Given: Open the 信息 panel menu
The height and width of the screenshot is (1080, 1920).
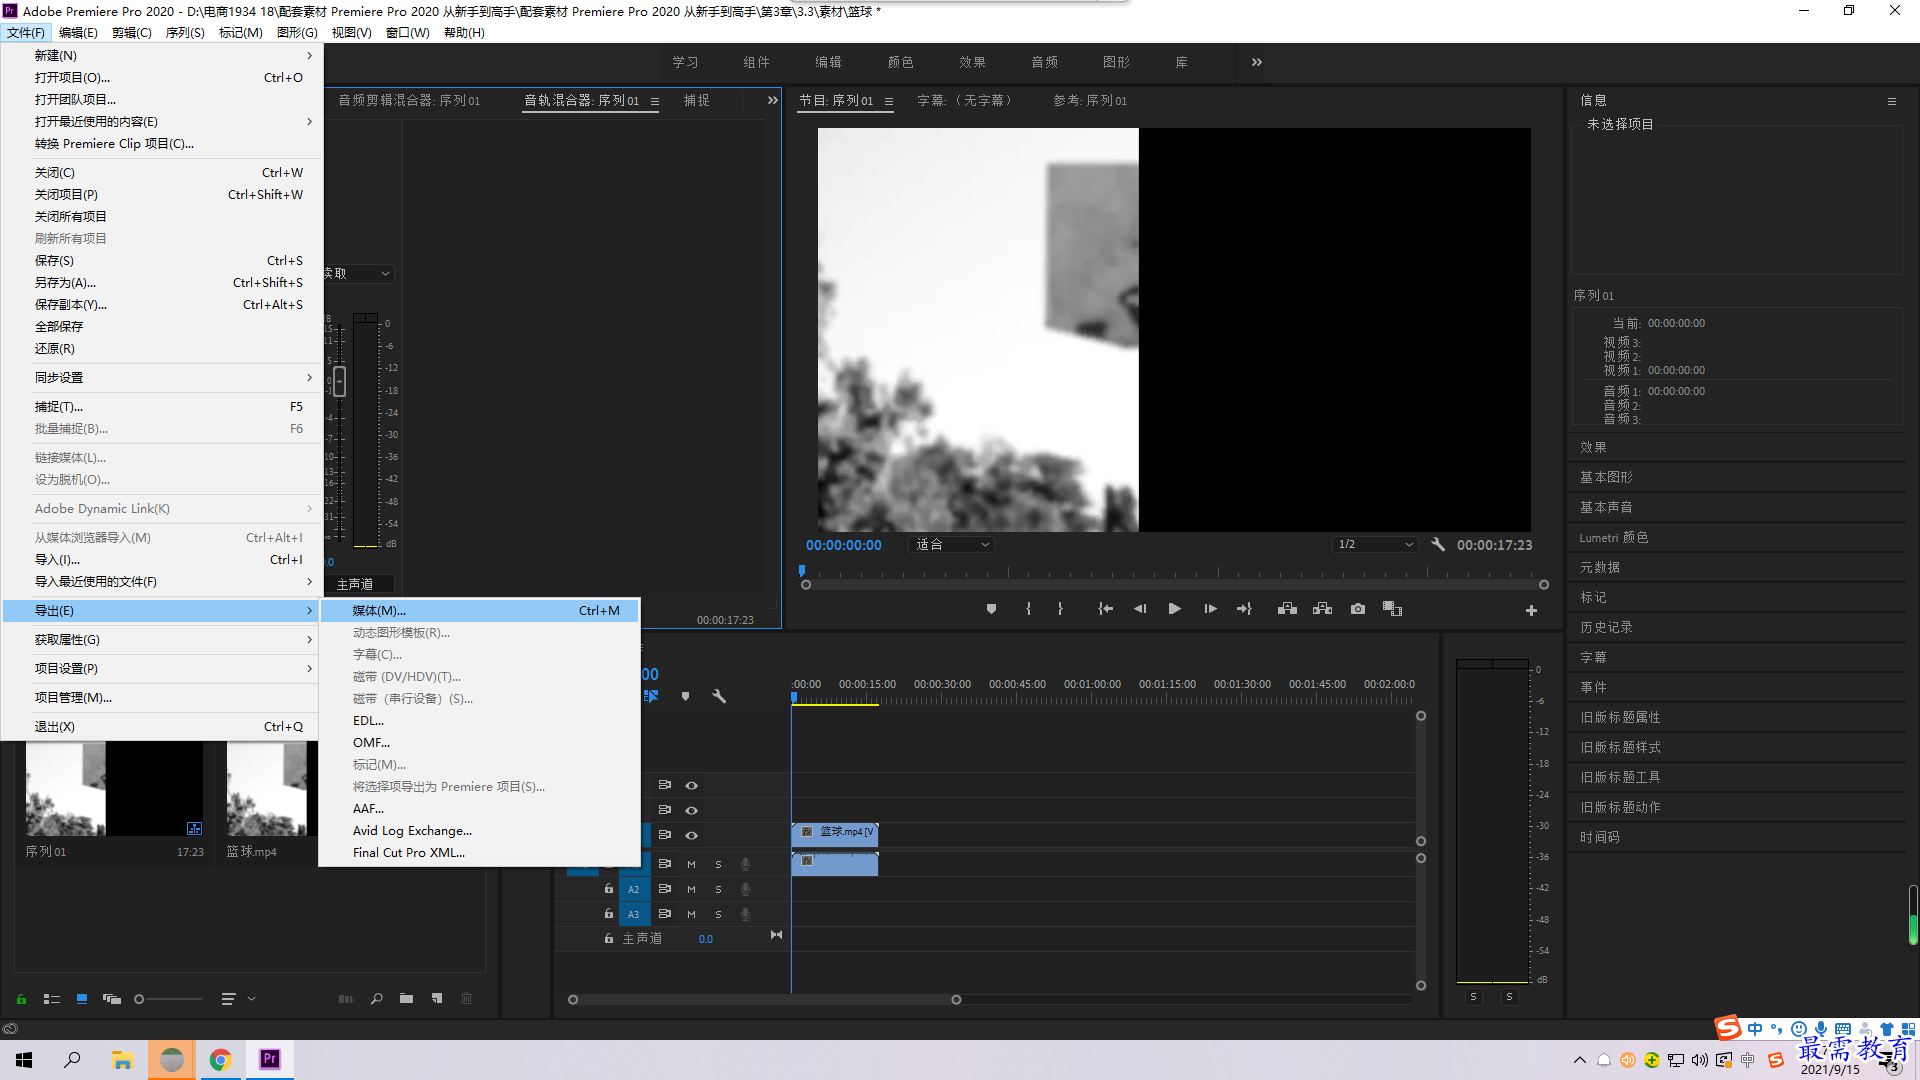Looking at the screenshot, I should tap(1891, 101).
